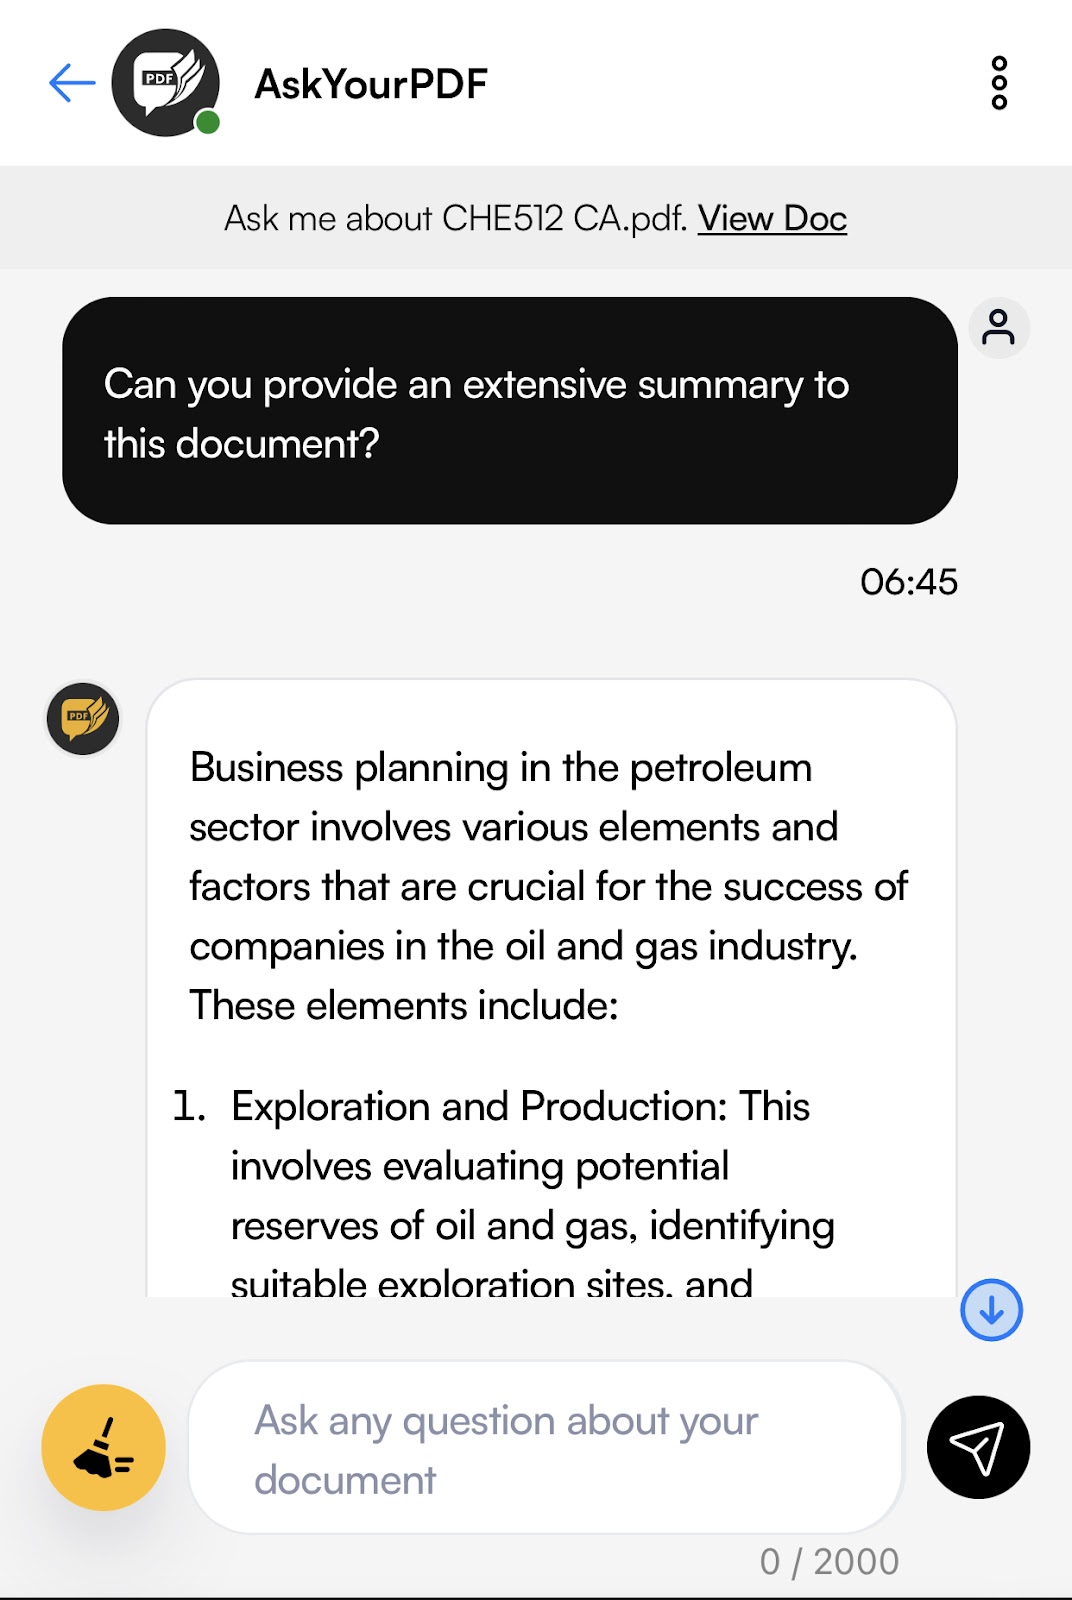Image resolution: width=1072 pixels, height=1600 pixels.
Task: Select the user message bubble
Action: pos(510,411)
